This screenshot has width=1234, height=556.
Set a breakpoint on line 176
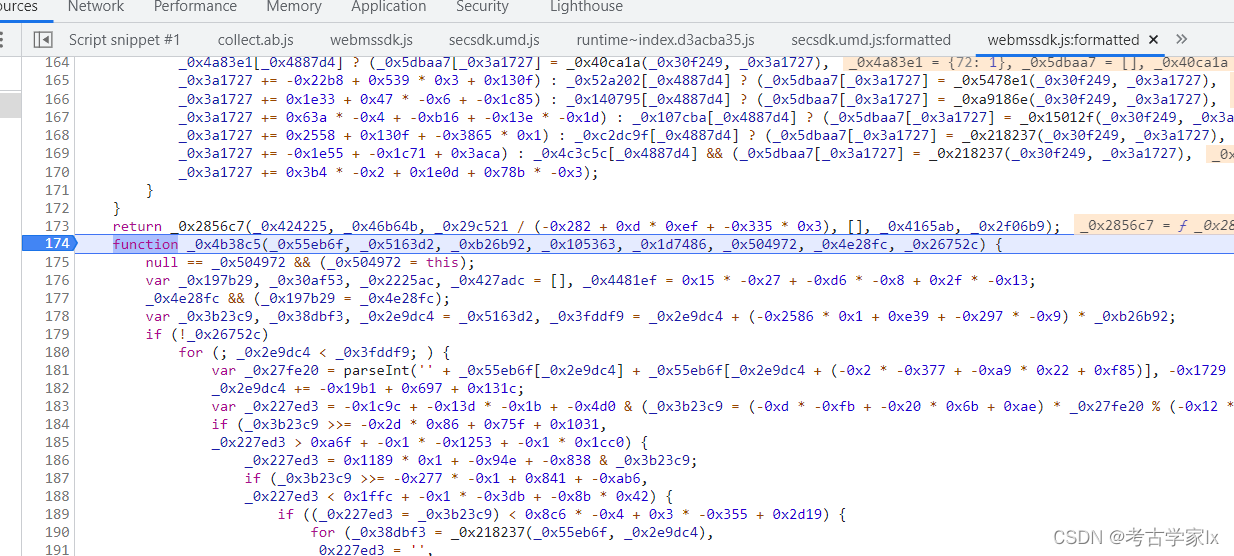pyautogui.click(x=57, y=280)
